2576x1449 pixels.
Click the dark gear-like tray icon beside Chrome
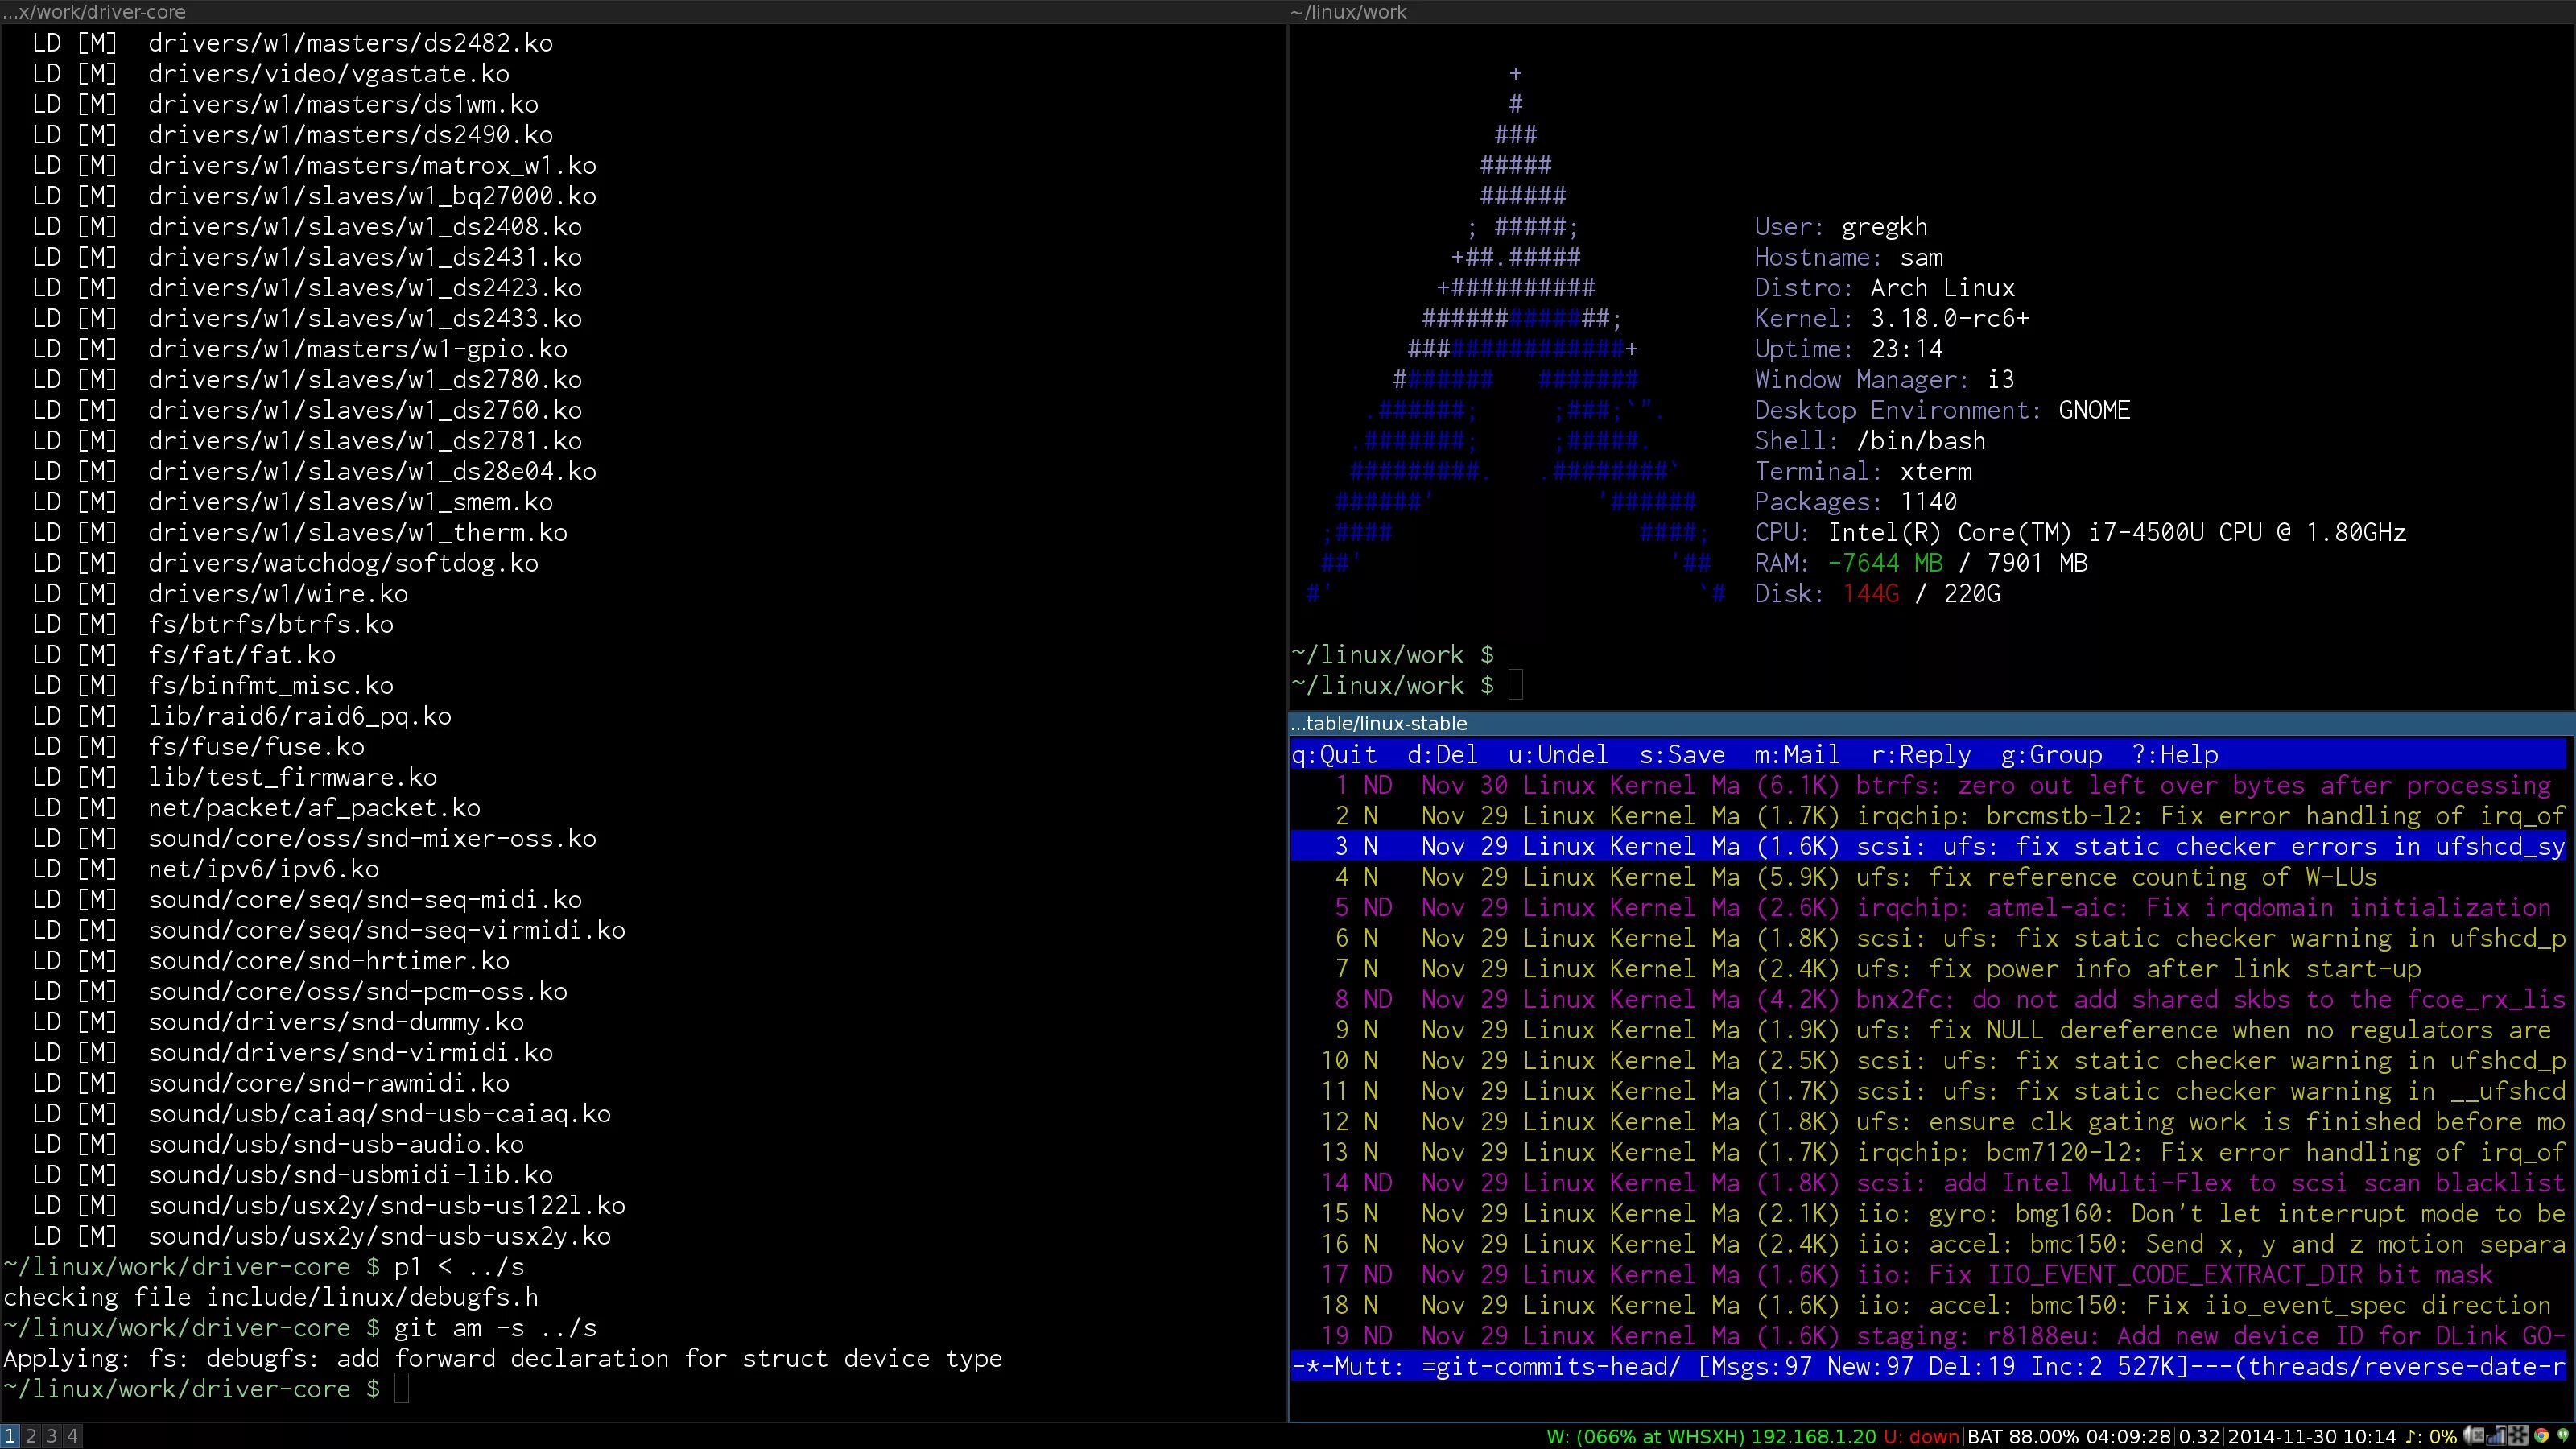(2519, 1436)
